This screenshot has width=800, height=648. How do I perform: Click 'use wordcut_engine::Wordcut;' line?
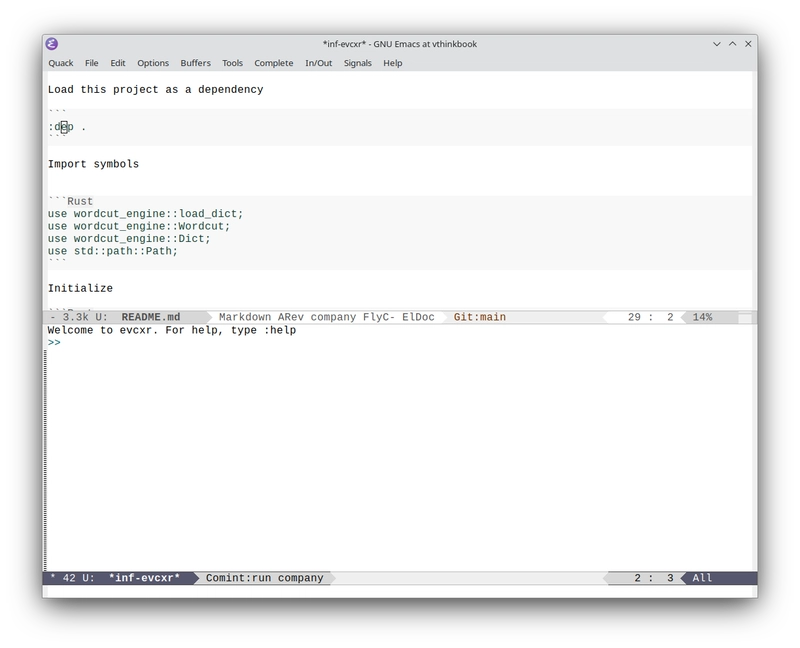pyautogui.click(x=139, y=226)
